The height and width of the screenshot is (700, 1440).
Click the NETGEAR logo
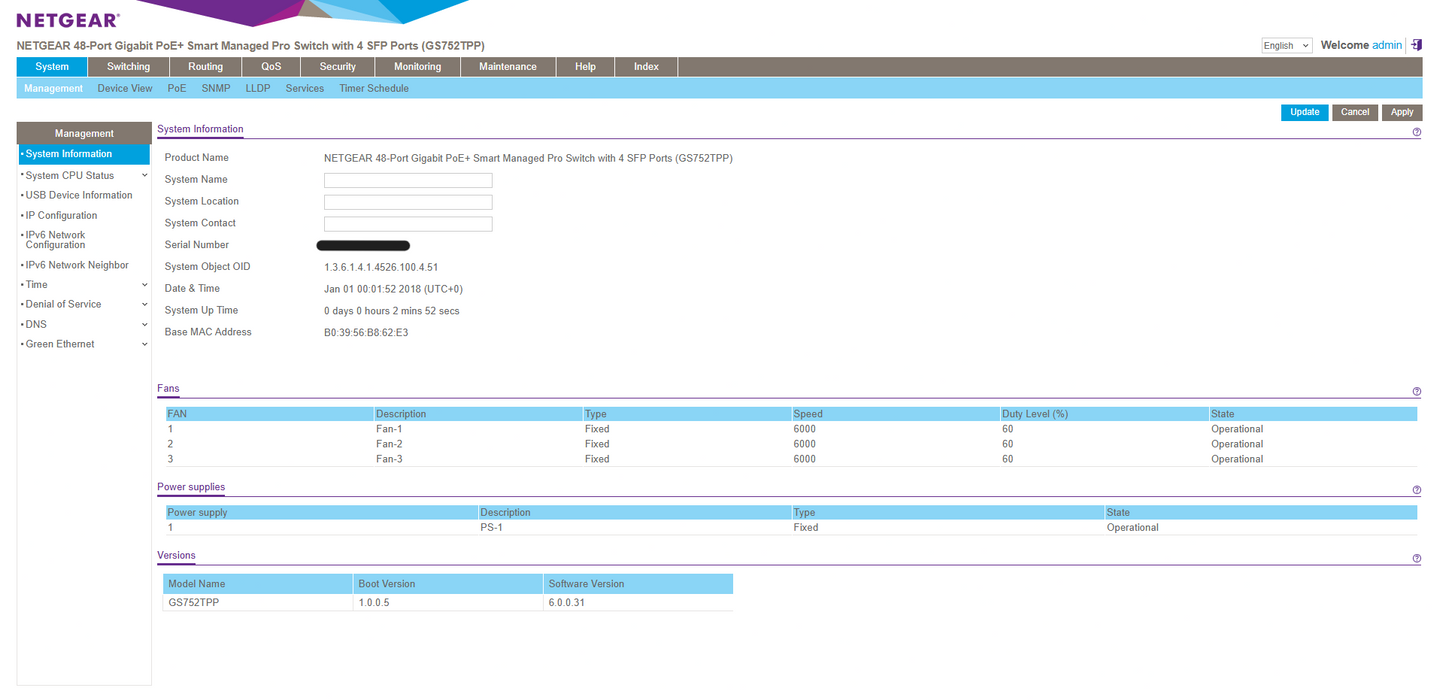[x=68, y=20]
